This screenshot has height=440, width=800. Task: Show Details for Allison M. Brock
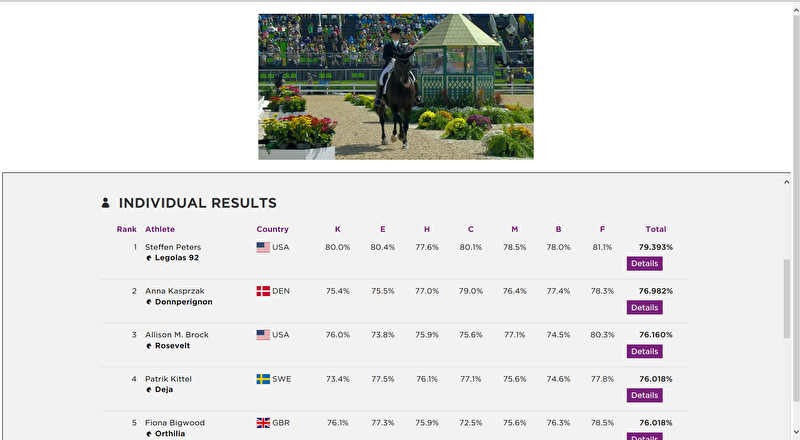644,352
